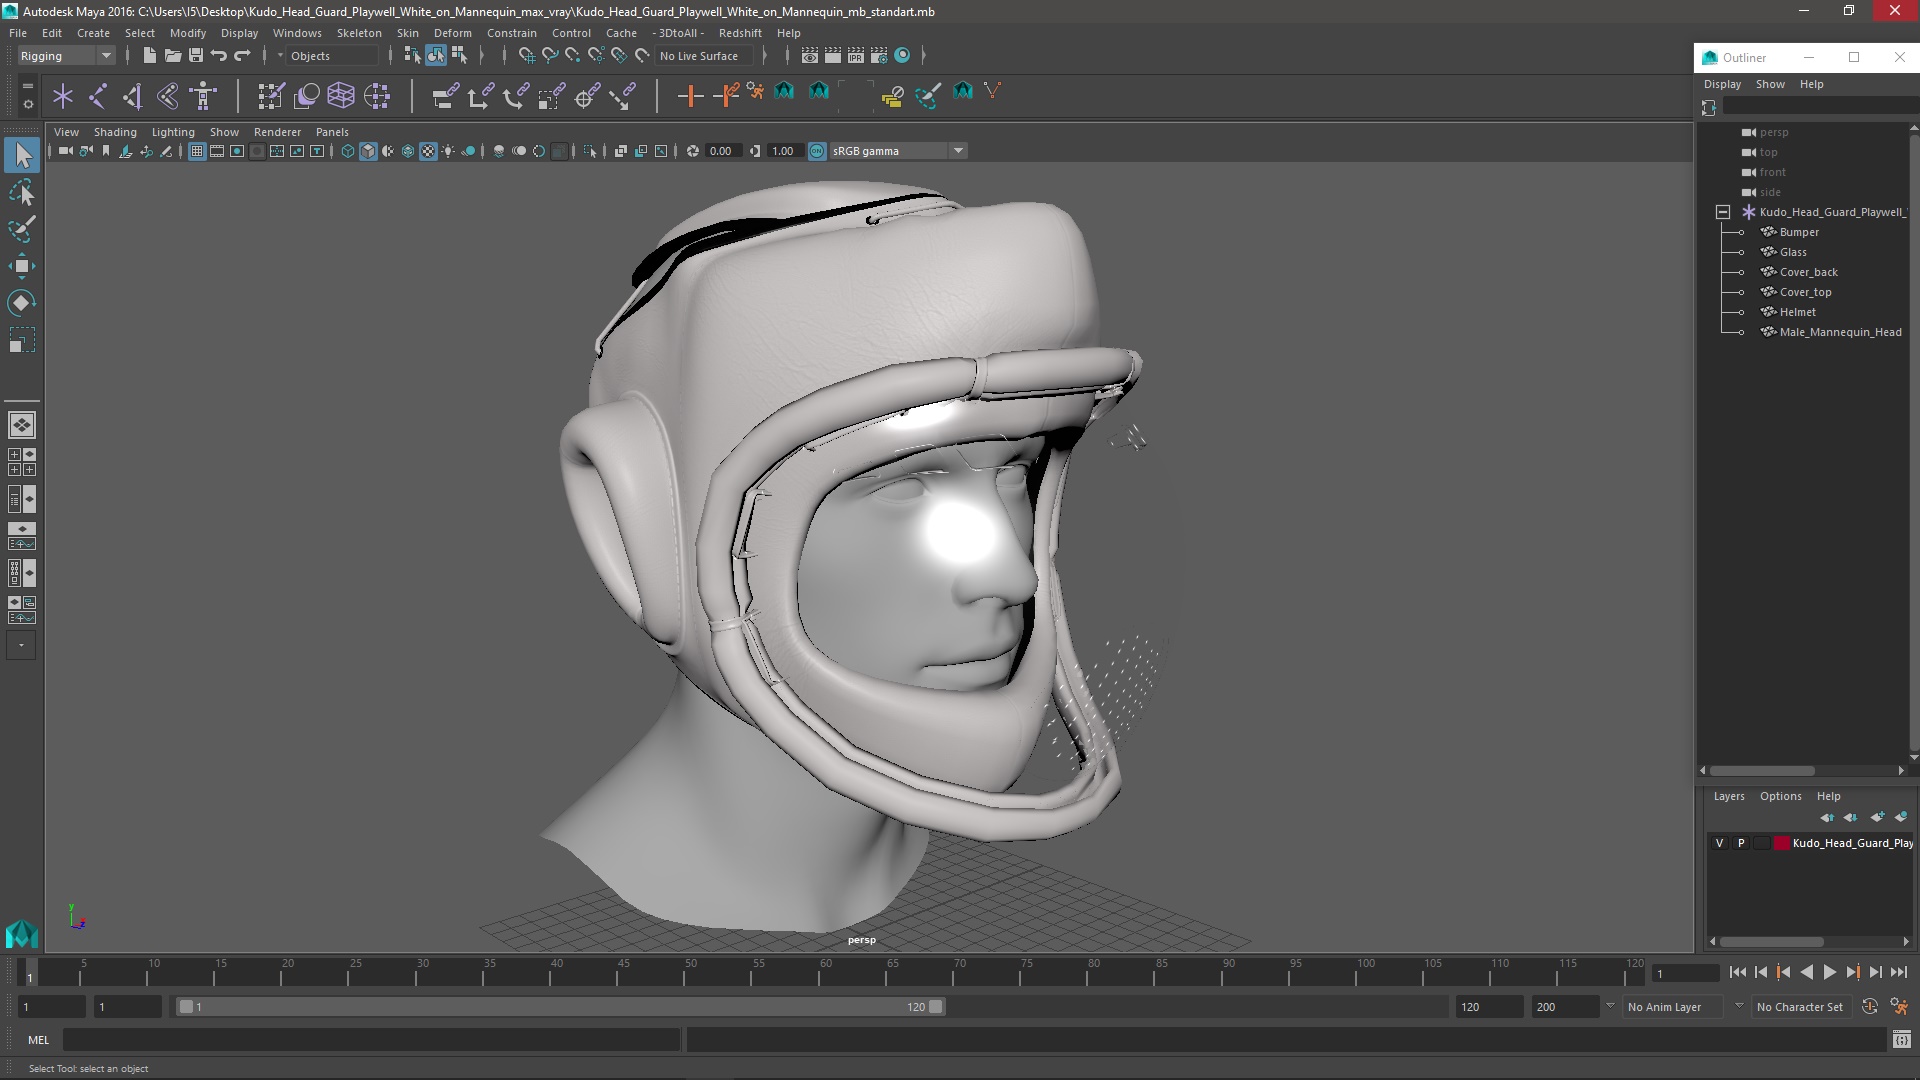The width and height of the screenshot is (1920, 1080).
Task: Click the red layer color swatch
Action: 1782,843
